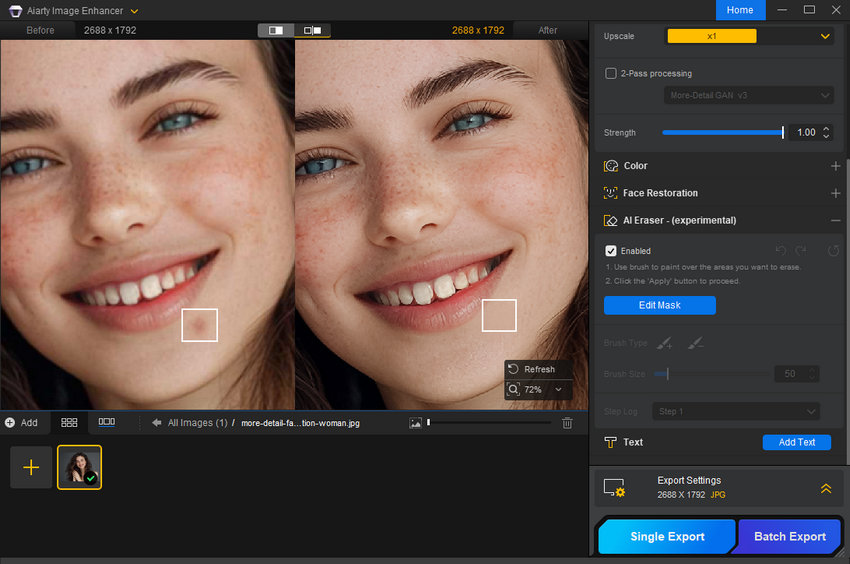
Task: Select the woman portrait thumbnail
Action: tap(79, 467)
